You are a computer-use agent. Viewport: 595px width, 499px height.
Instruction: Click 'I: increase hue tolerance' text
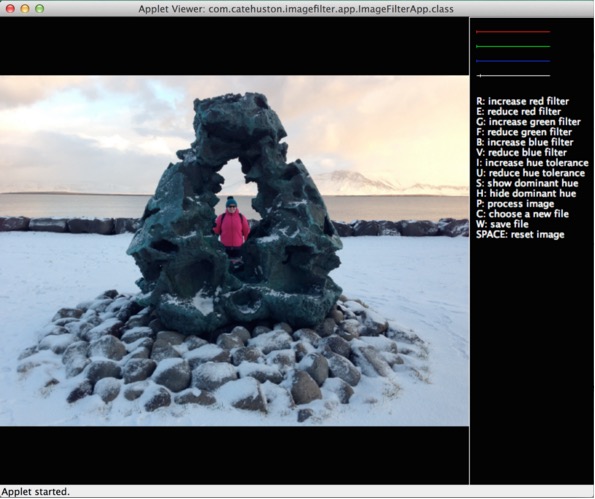pos(532,163)
